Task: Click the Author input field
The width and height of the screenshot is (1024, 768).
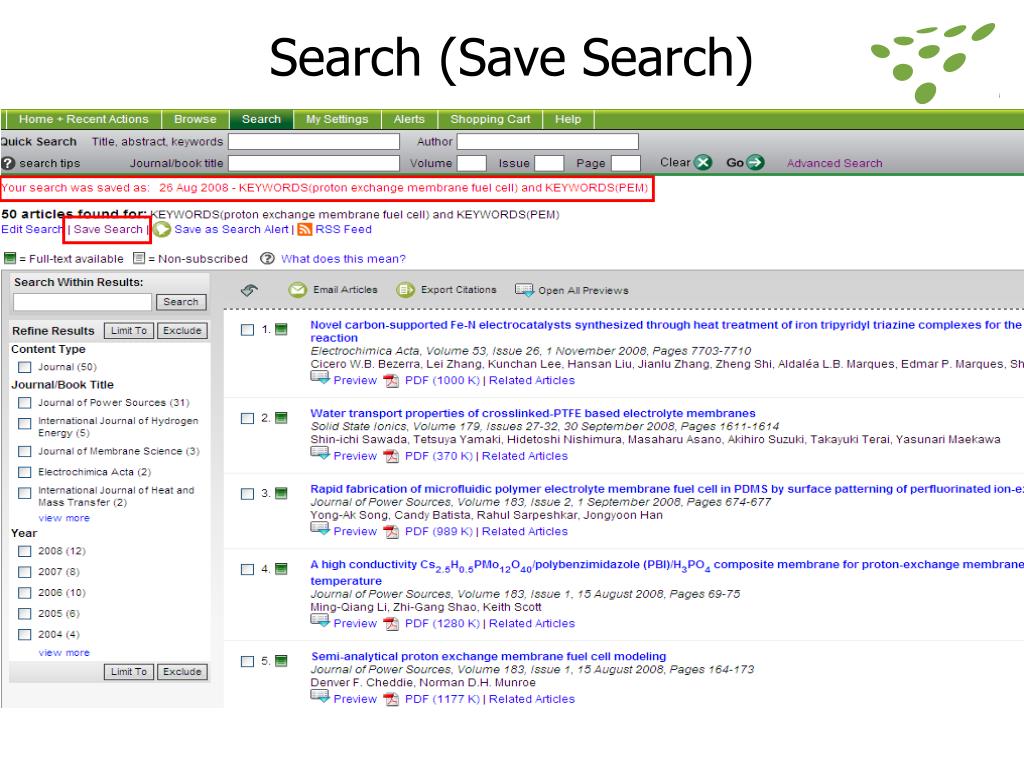Action: (547, 142)
